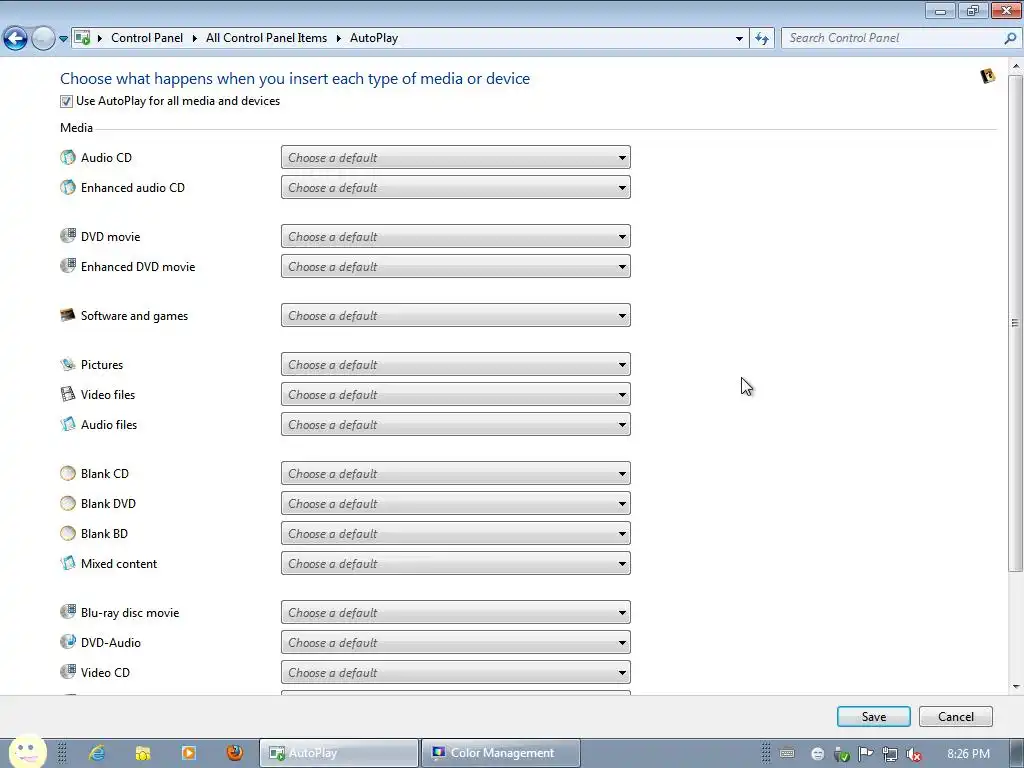
Task: Open the Blank DVD default dropdown
Action: (x=456, y=504)
